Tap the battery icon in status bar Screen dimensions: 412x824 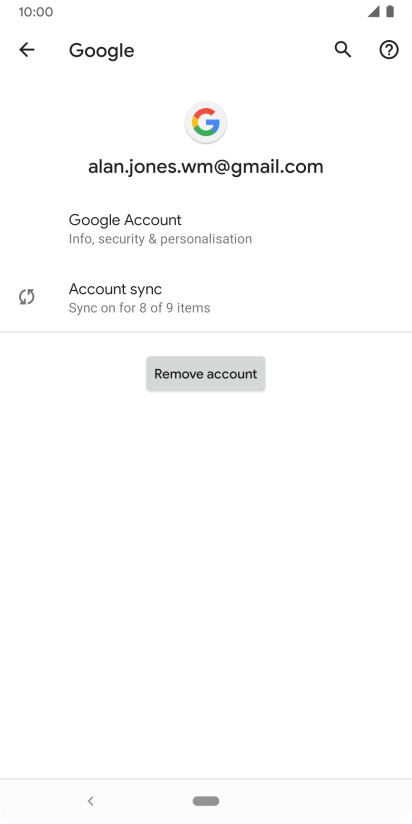tap(390, 12)
